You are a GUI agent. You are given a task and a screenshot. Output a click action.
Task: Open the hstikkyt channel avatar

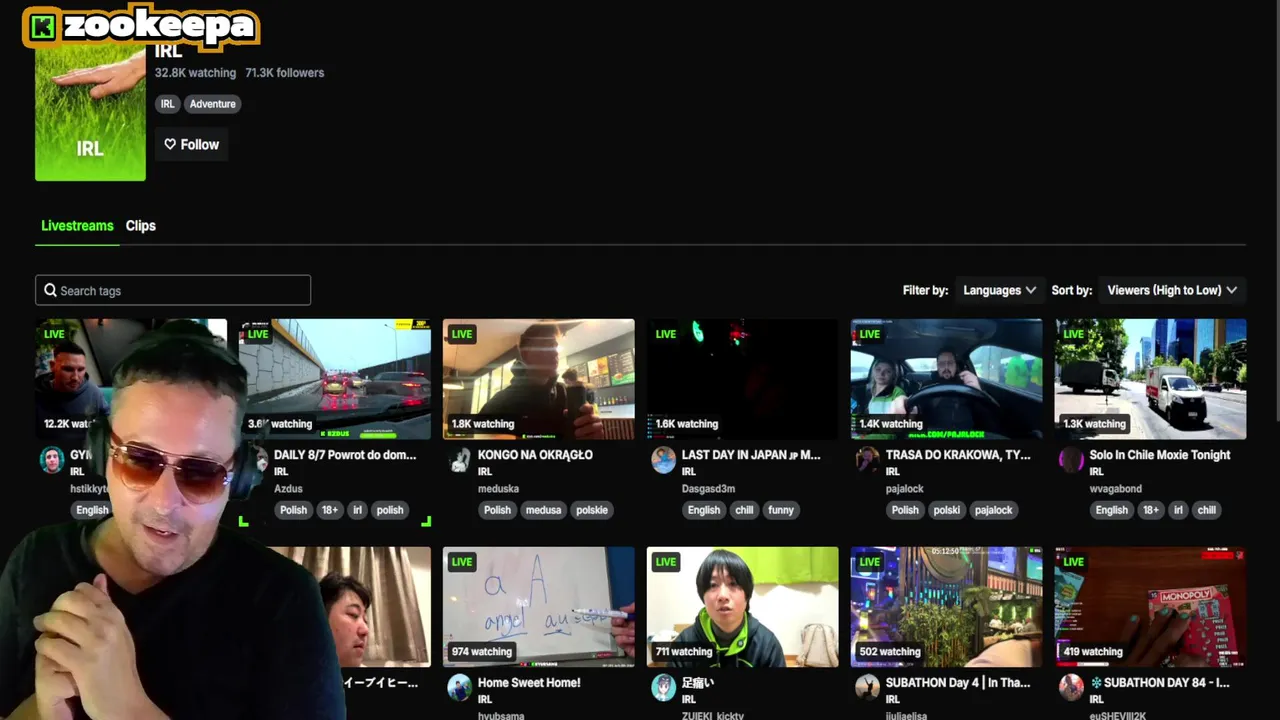(x=52, y=460)
